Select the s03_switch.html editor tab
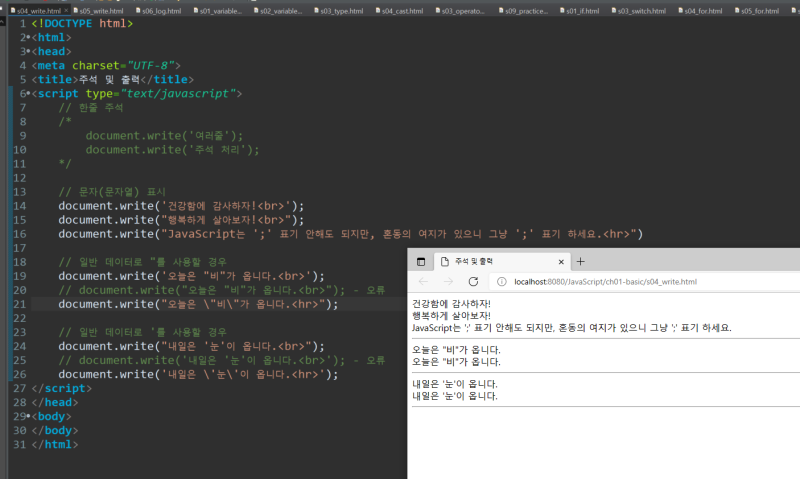This screenshot has width=800, height=479. 639,11
